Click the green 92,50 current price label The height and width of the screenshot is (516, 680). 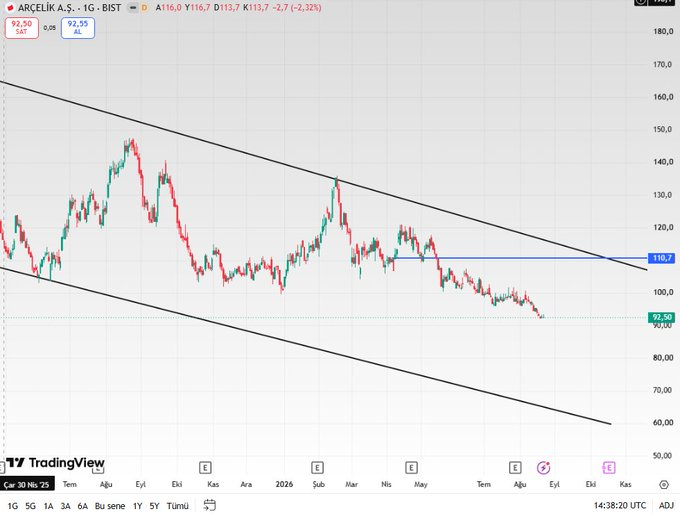coord(661,317)
